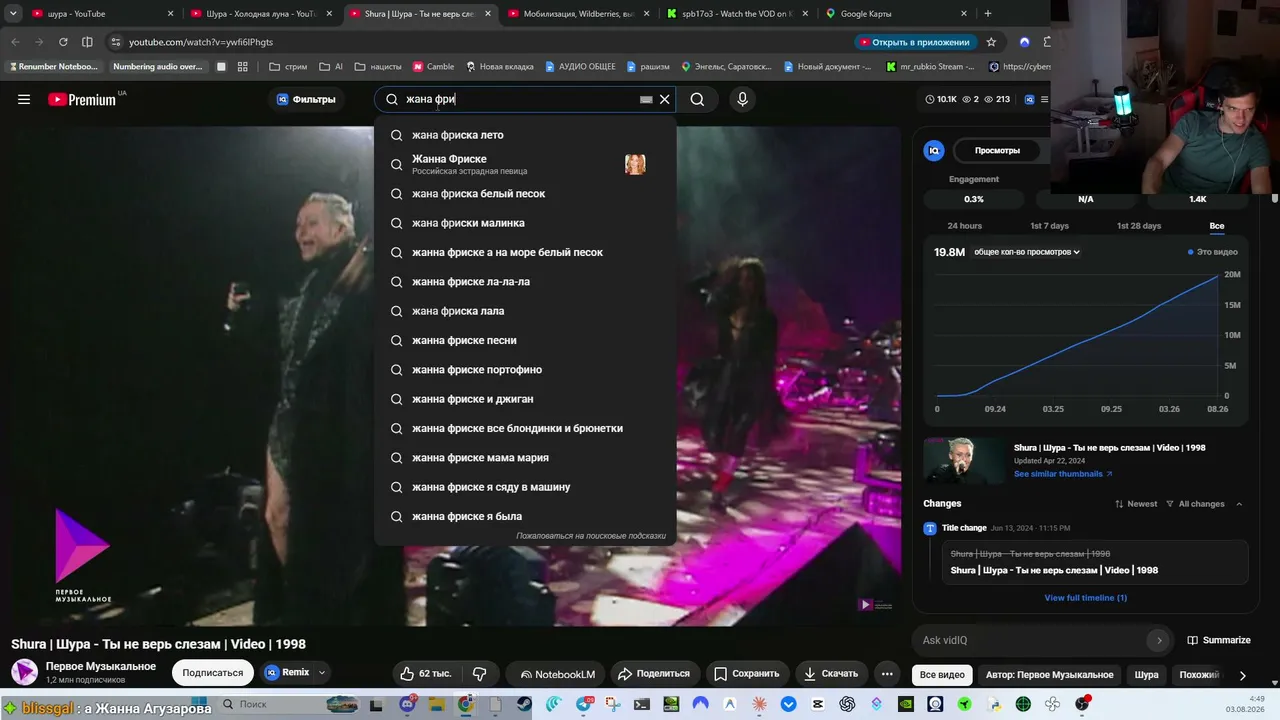Expand the vidIQ Remix dropdown arrow
This screenshot has height=720, width=1280.
coord(322,673)
